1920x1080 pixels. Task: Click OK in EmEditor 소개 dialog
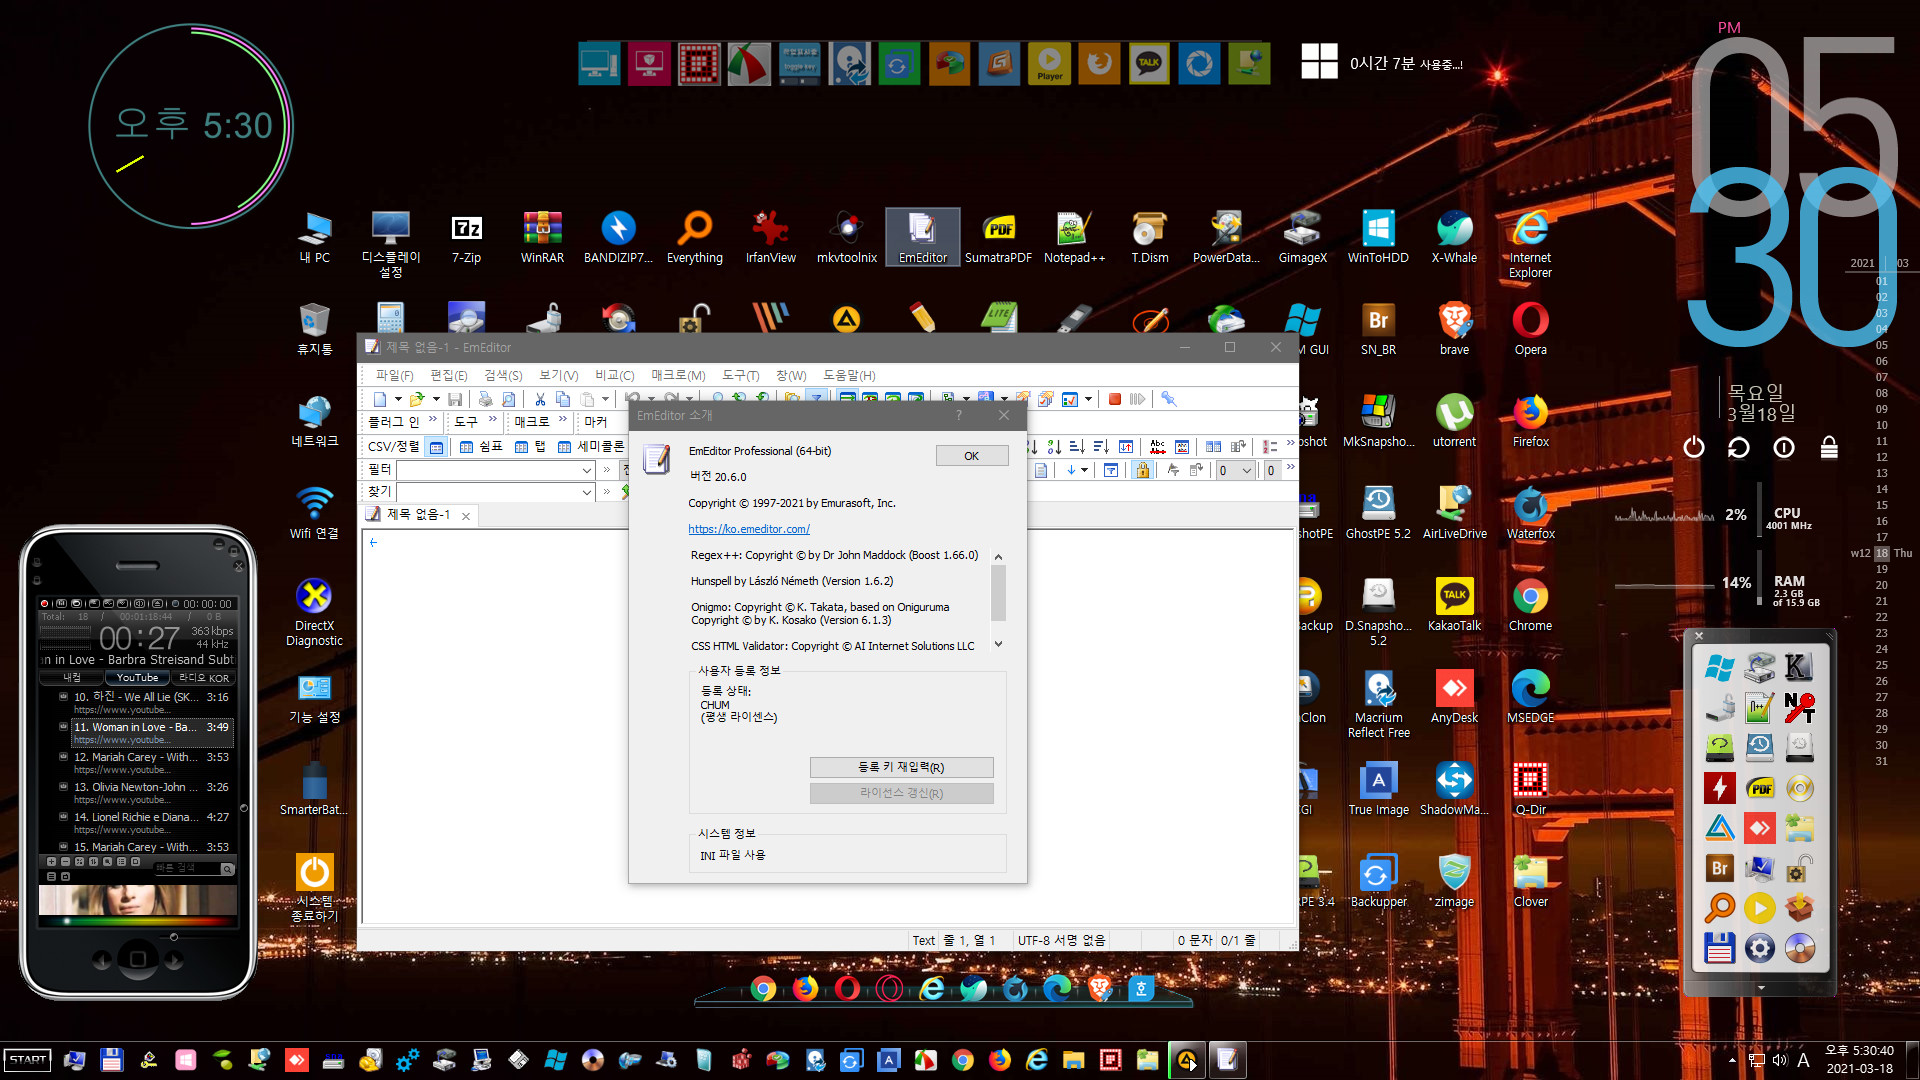[x=971, y=456]
